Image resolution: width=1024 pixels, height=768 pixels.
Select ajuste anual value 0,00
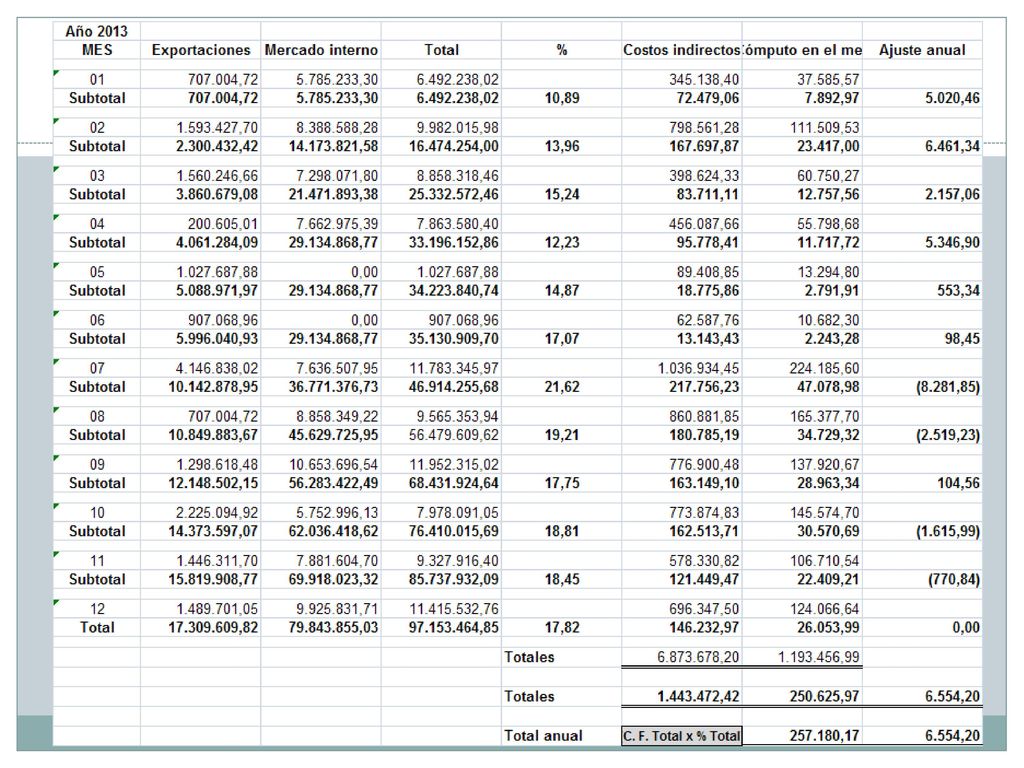point(965,628)
